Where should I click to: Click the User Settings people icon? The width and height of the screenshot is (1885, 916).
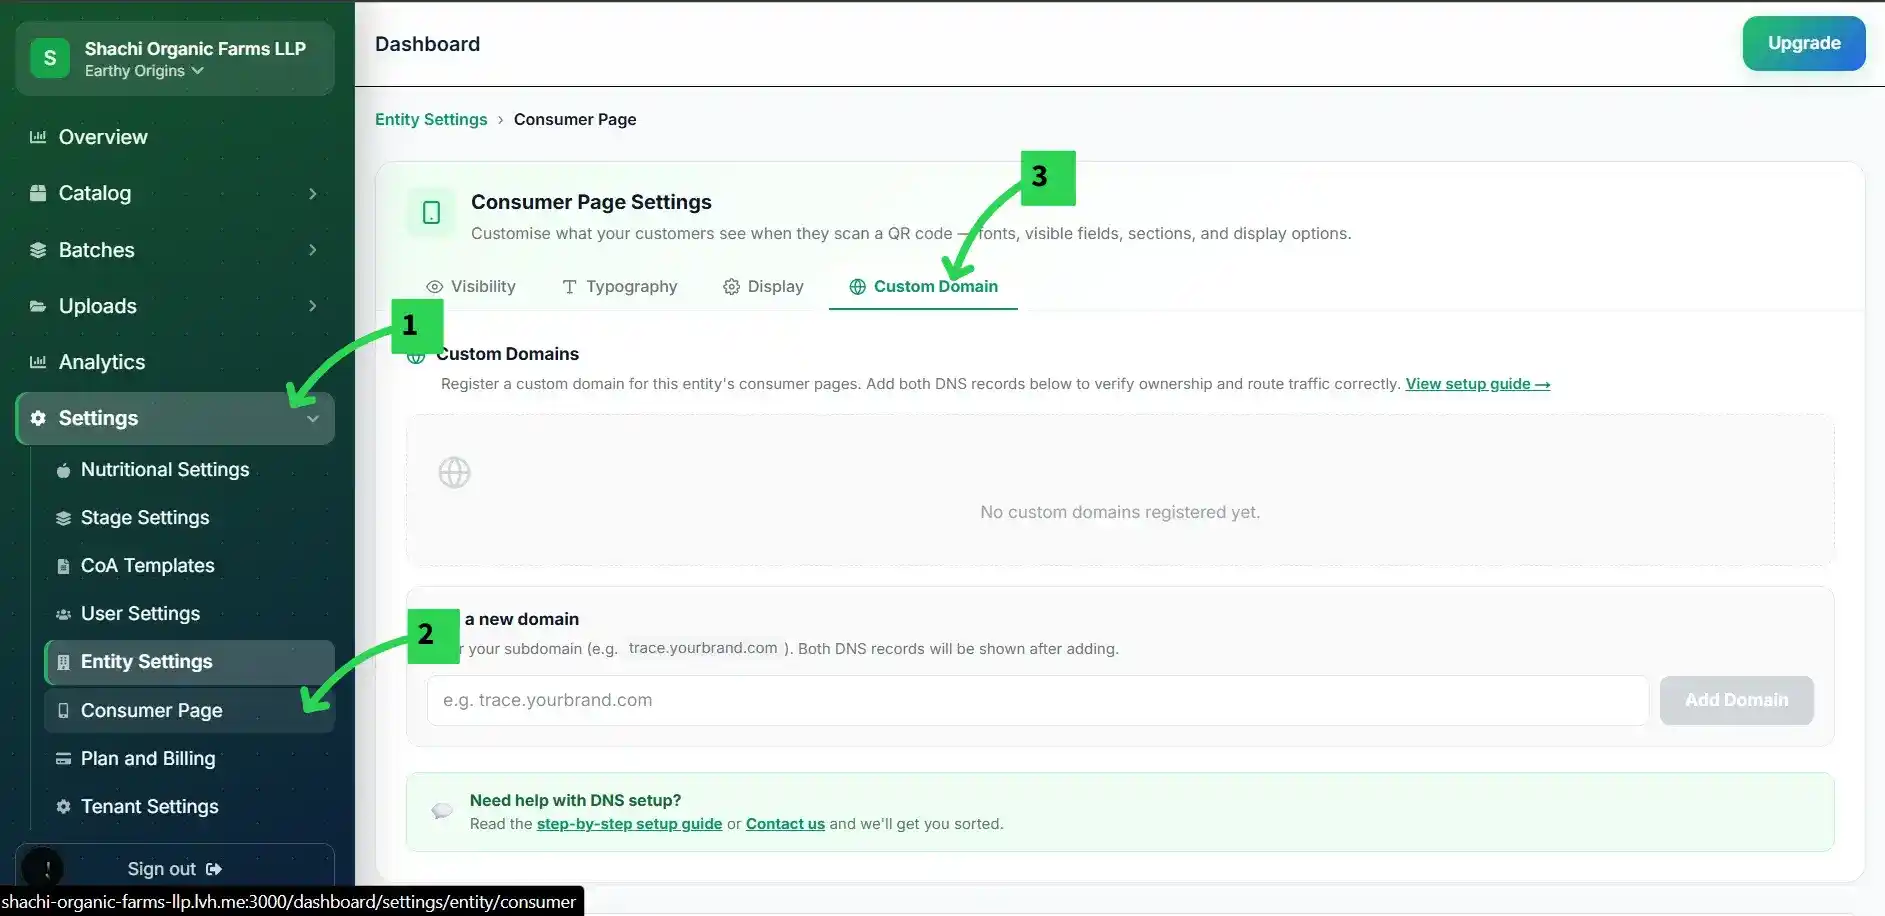pyautogui.click(x=63, y=614)
